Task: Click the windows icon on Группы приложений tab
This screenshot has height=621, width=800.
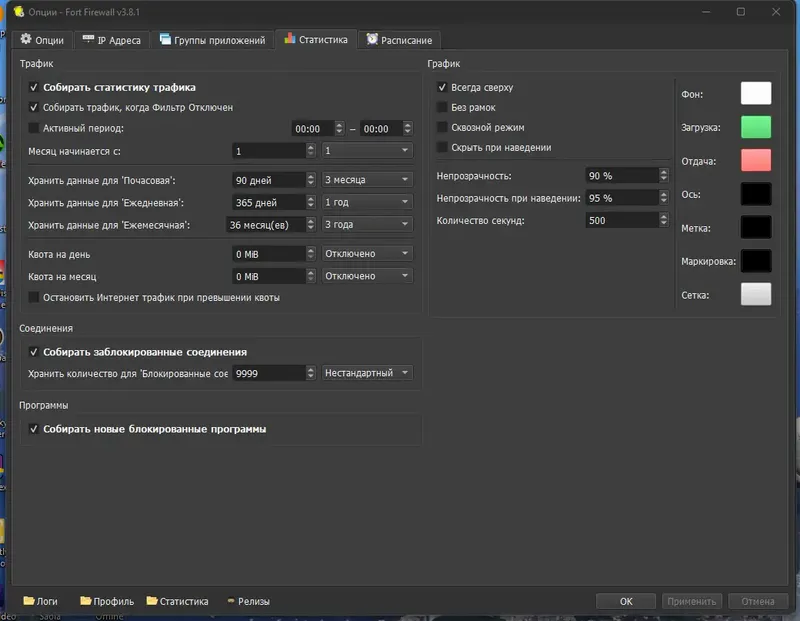Action: point(165,39)
